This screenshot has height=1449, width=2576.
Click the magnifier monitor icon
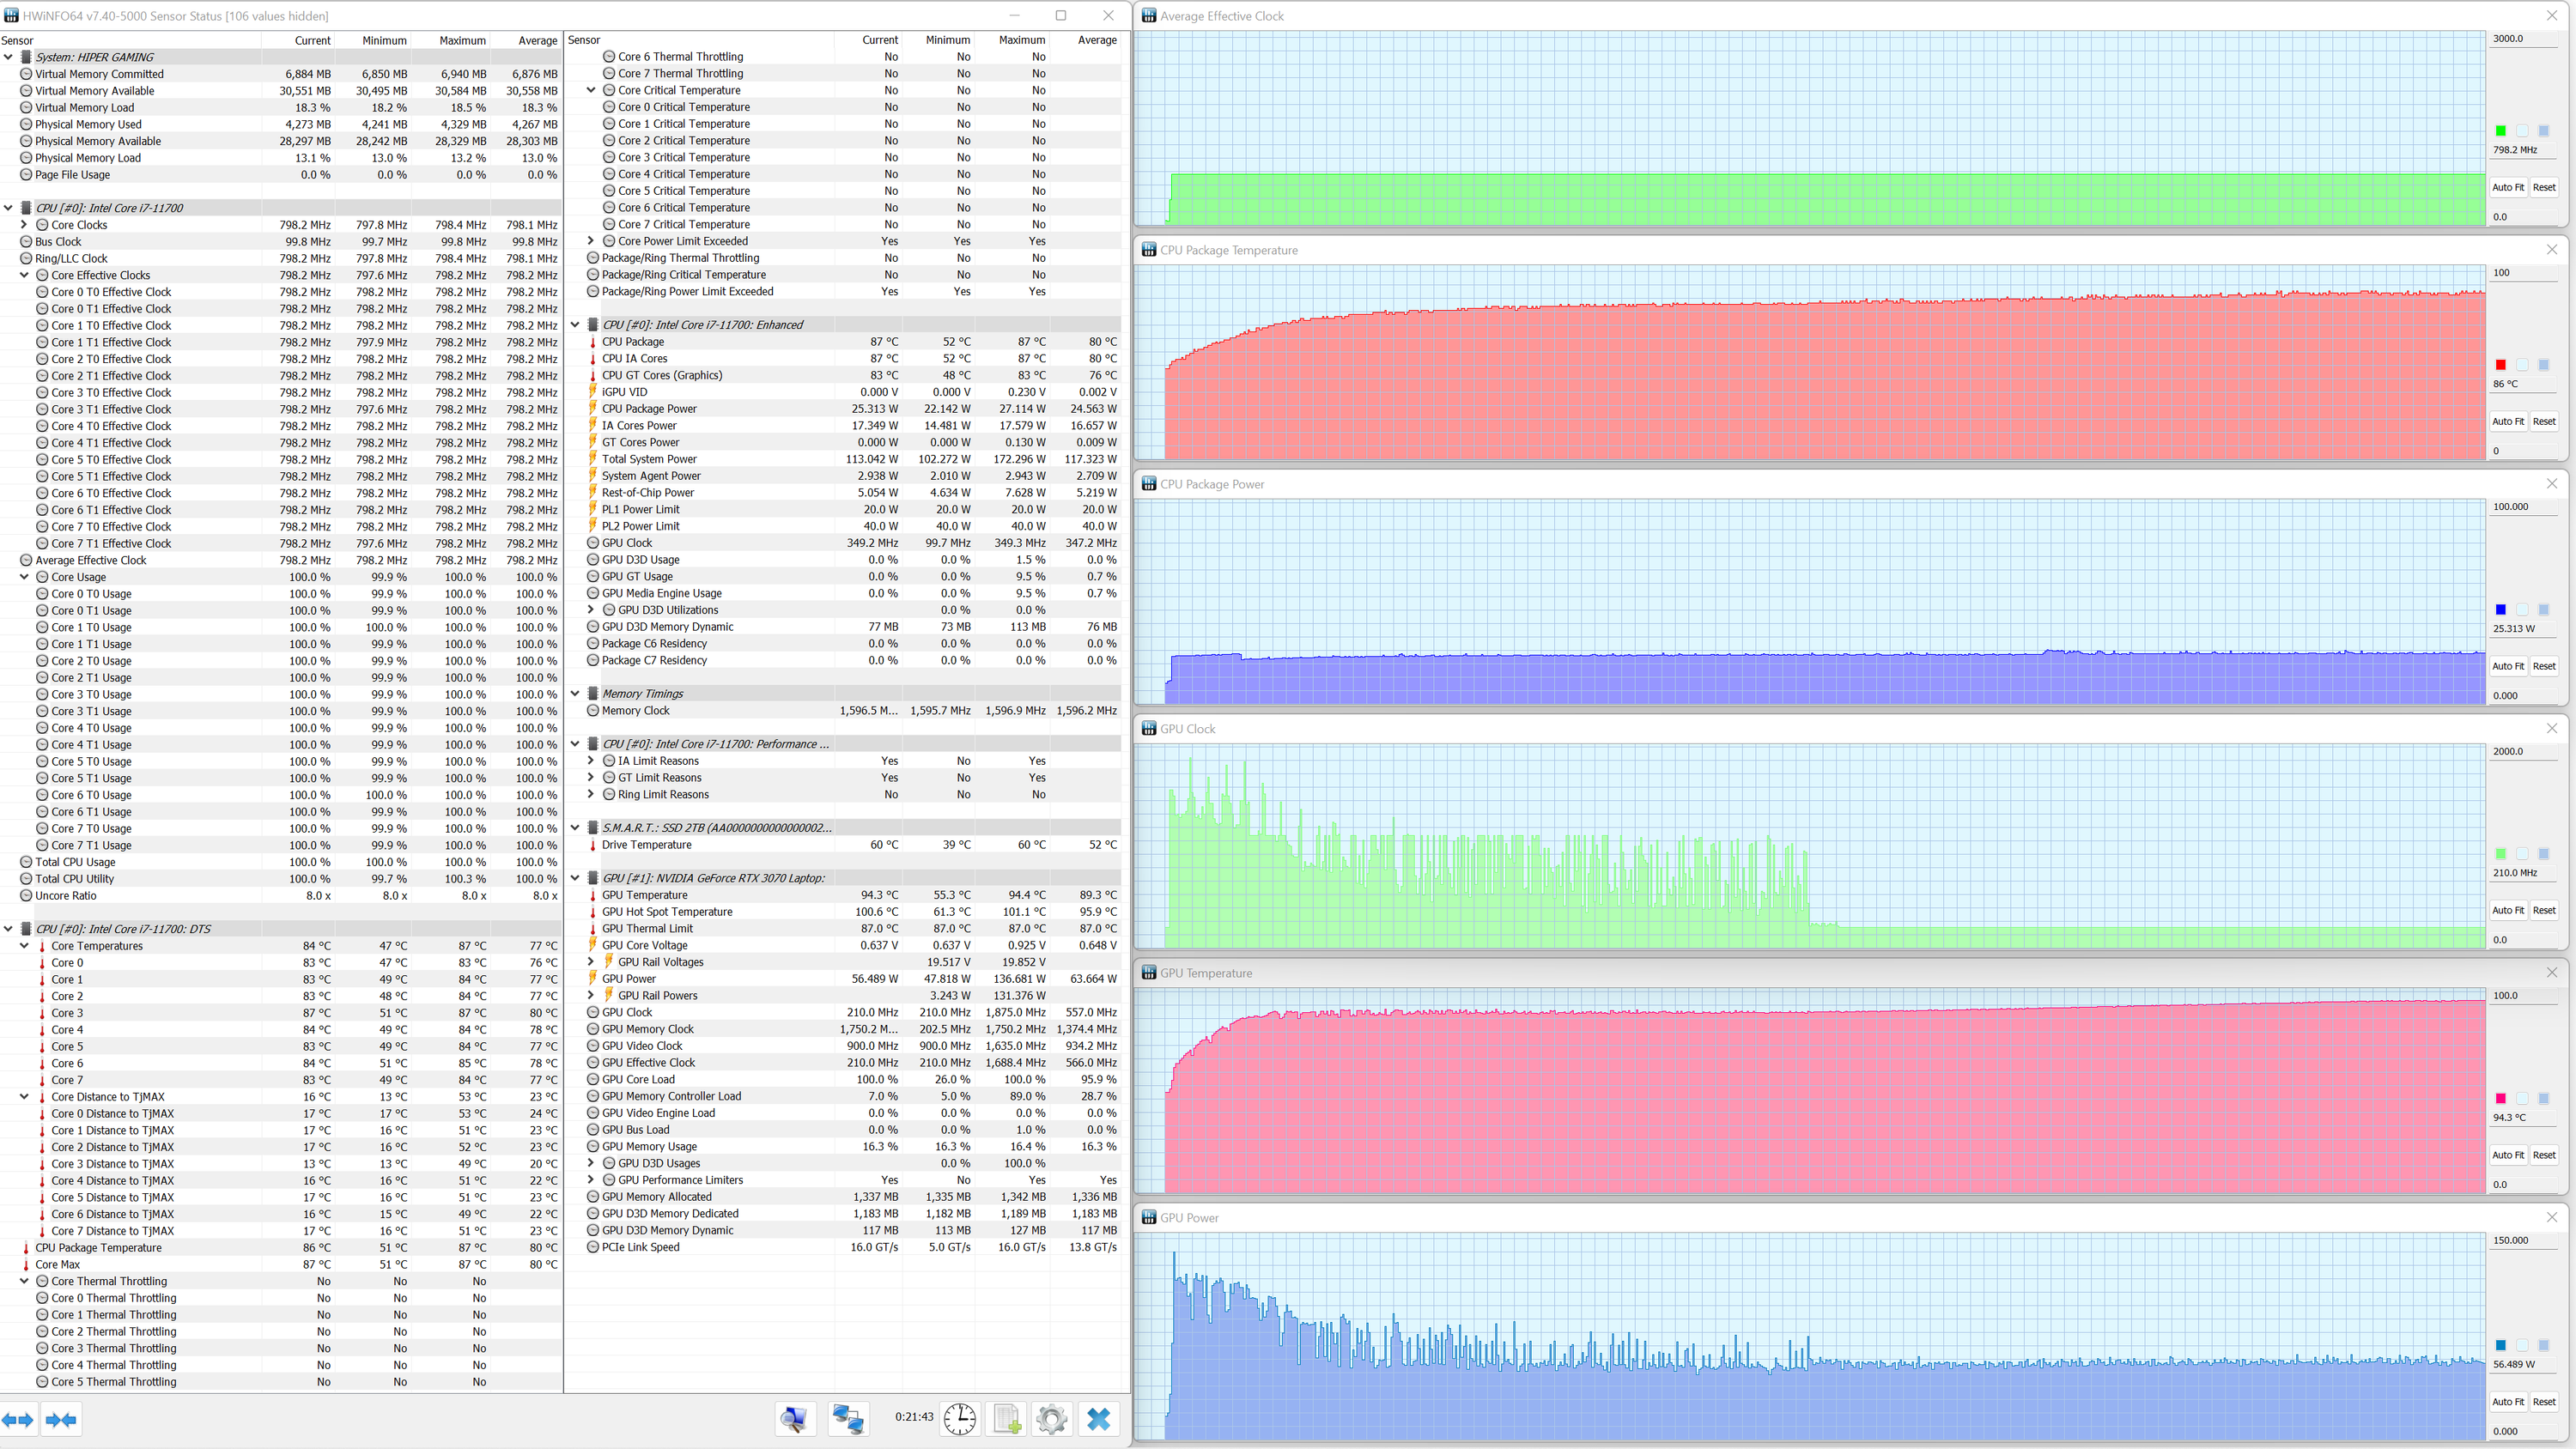click(795, 1418)
